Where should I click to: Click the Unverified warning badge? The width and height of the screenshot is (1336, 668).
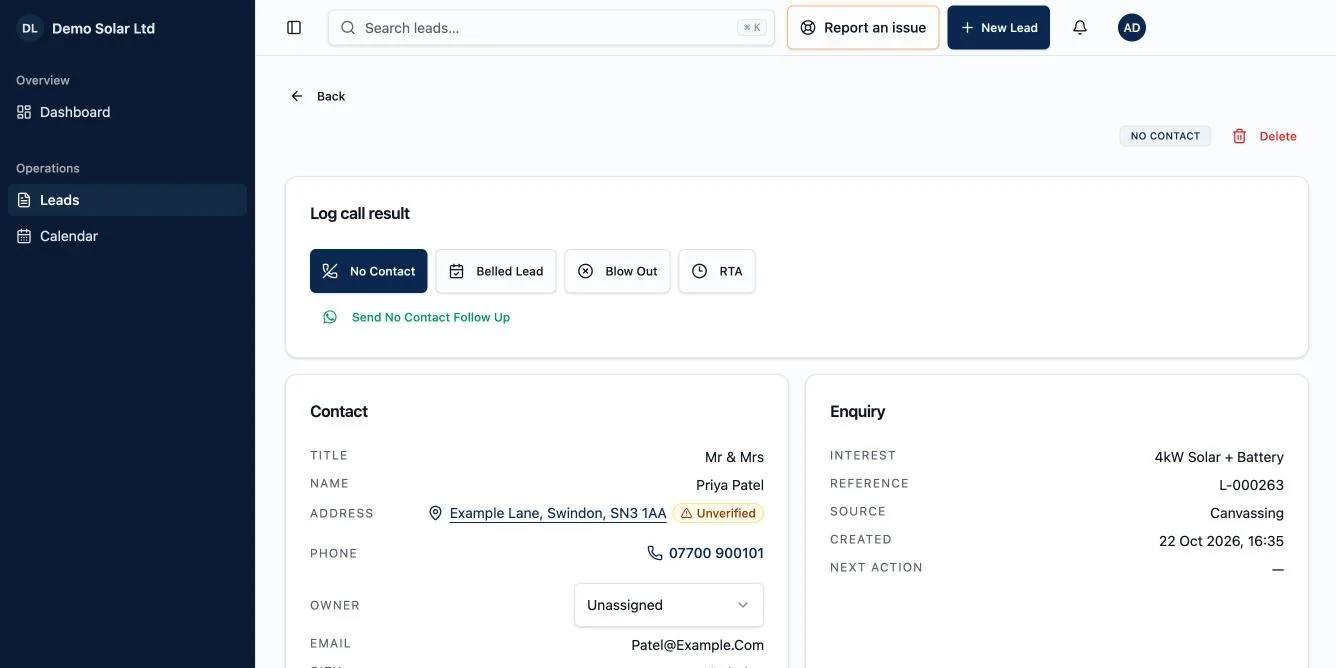pos(718,513)
